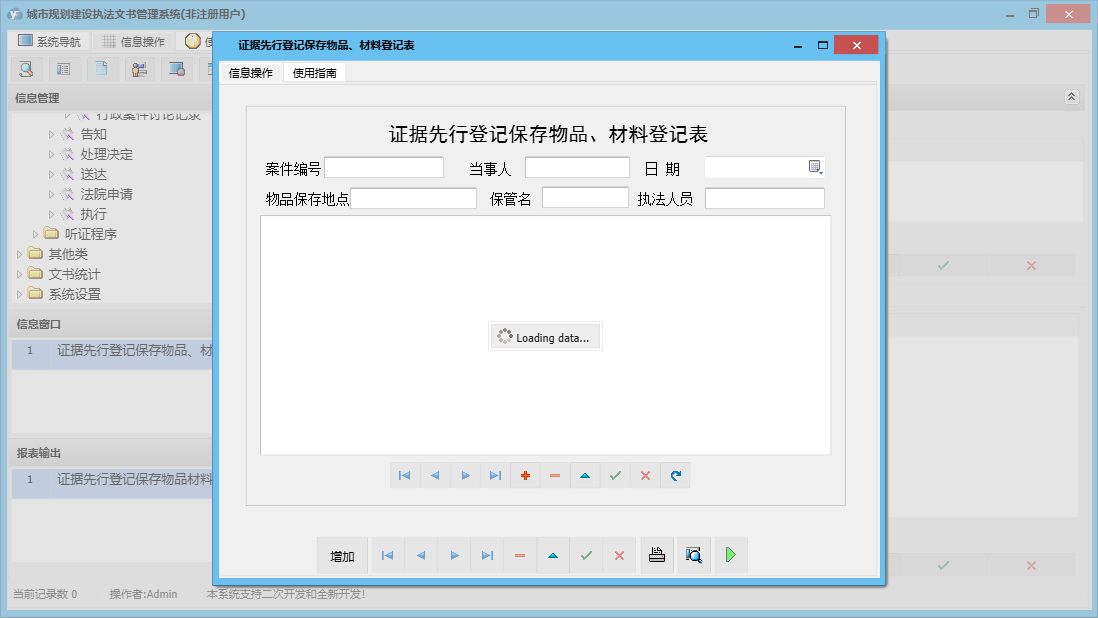Viewport: 1098px width, 618px height.
Task: Click inside the 案件编号 input field
Action: pos(384,166)
